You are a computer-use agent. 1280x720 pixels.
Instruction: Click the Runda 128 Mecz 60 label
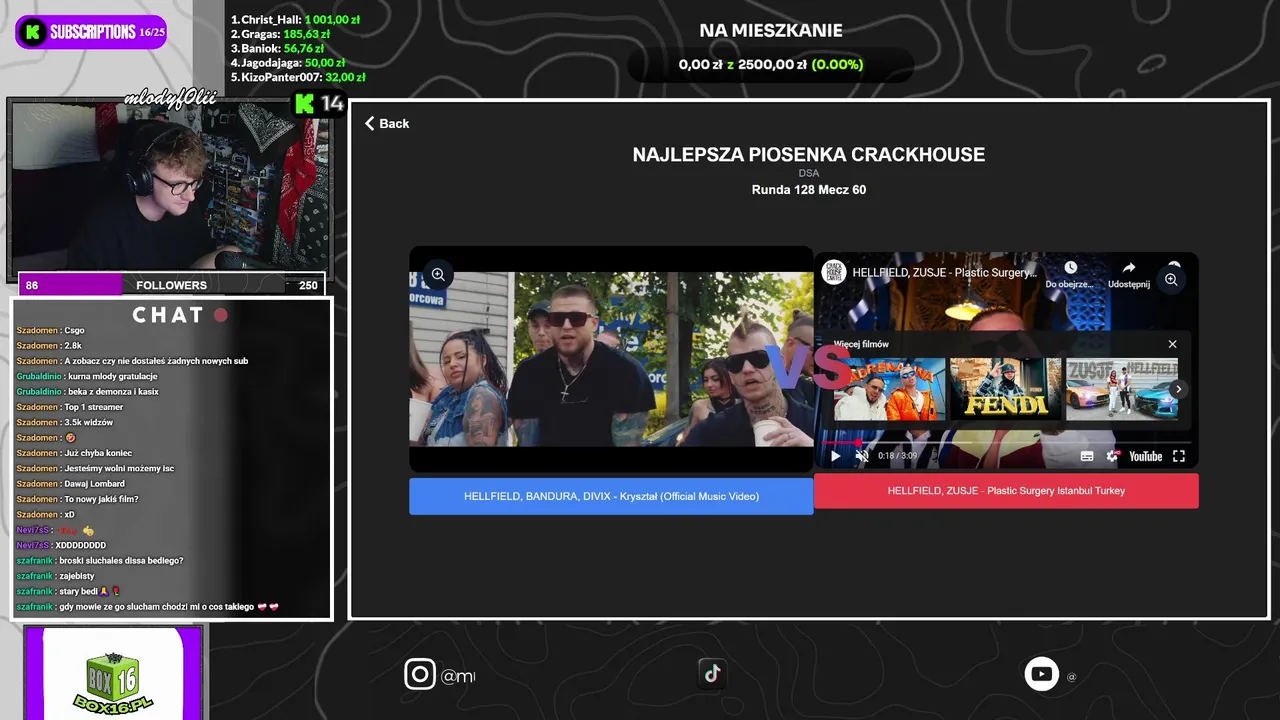tap(809, 190)
